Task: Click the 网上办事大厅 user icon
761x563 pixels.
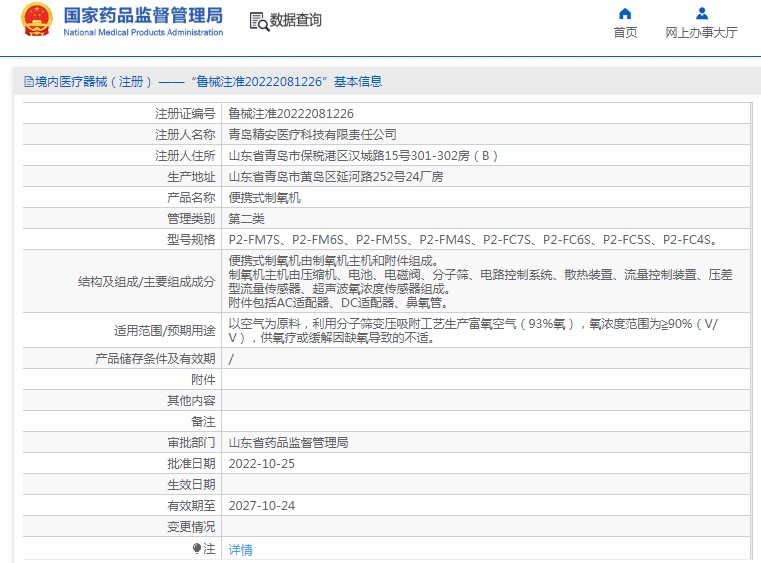Action: [x=702, y=13]
